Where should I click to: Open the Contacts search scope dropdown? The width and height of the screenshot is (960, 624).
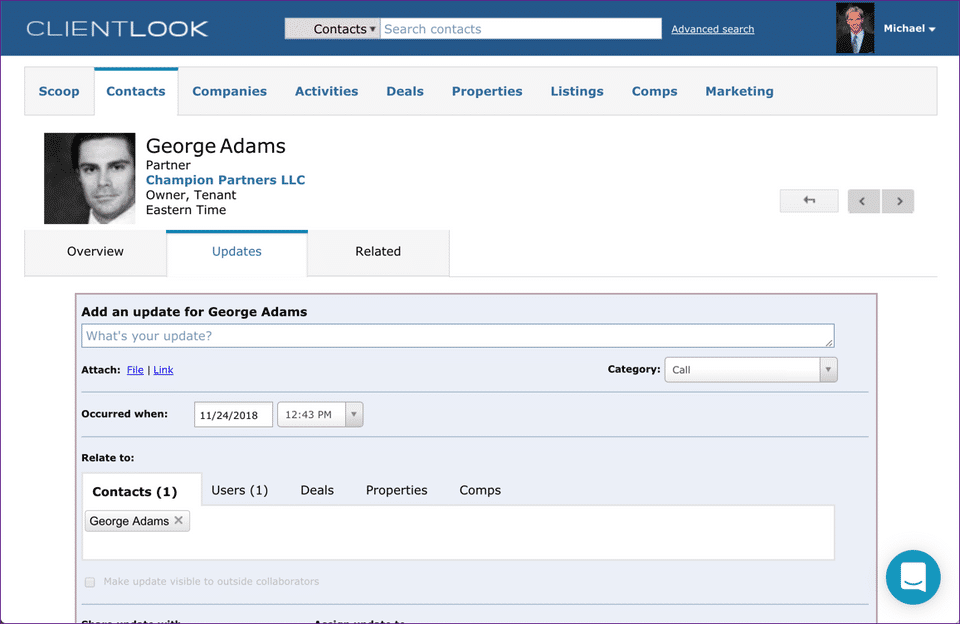(x=332, y=29)
